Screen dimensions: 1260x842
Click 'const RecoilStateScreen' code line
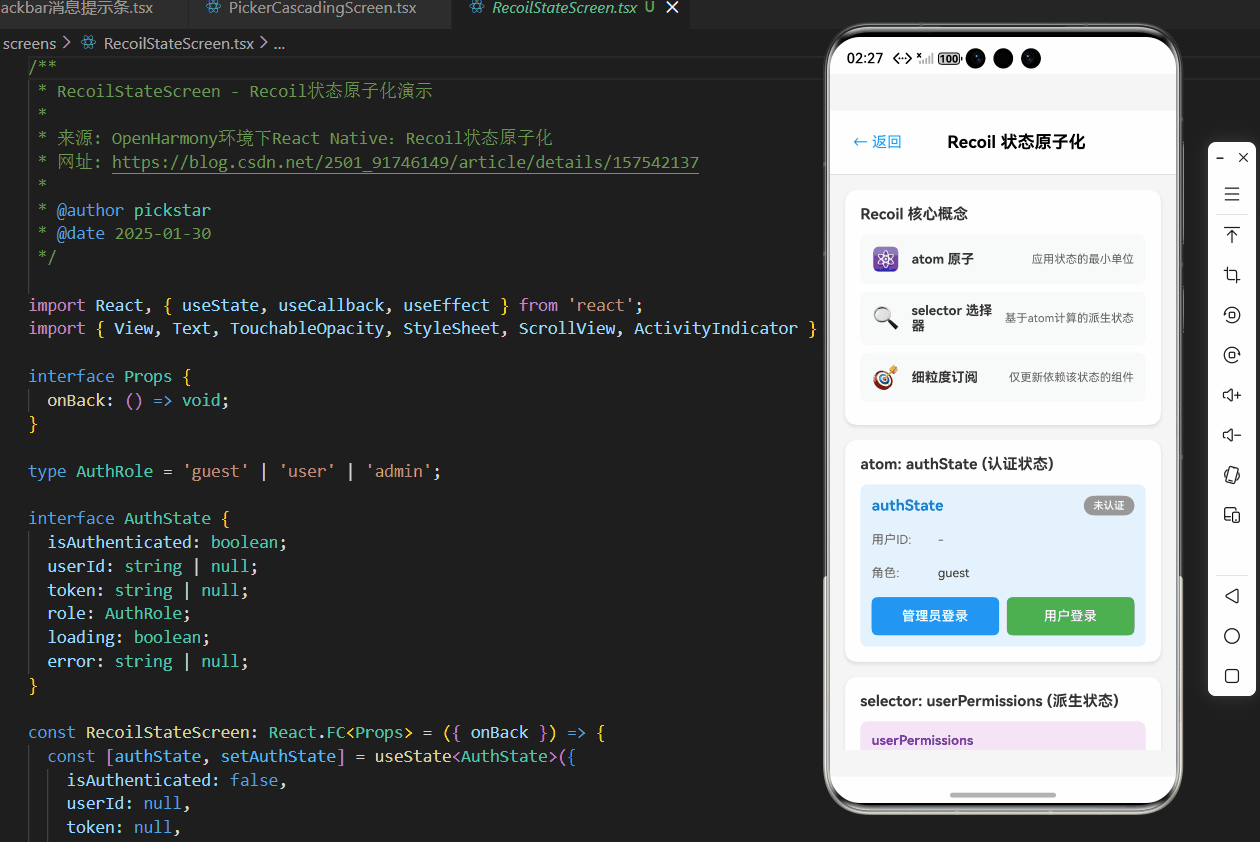point(316,732)
